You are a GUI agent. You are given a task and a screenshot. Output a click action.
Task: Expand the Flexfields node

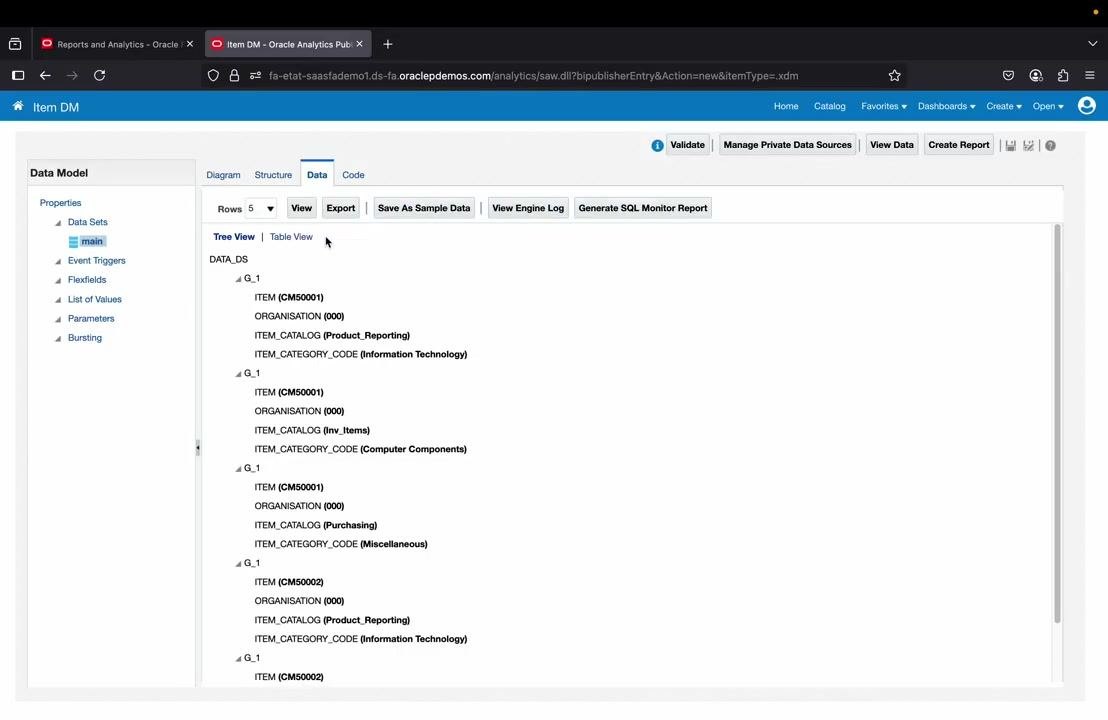click(58, 281)
